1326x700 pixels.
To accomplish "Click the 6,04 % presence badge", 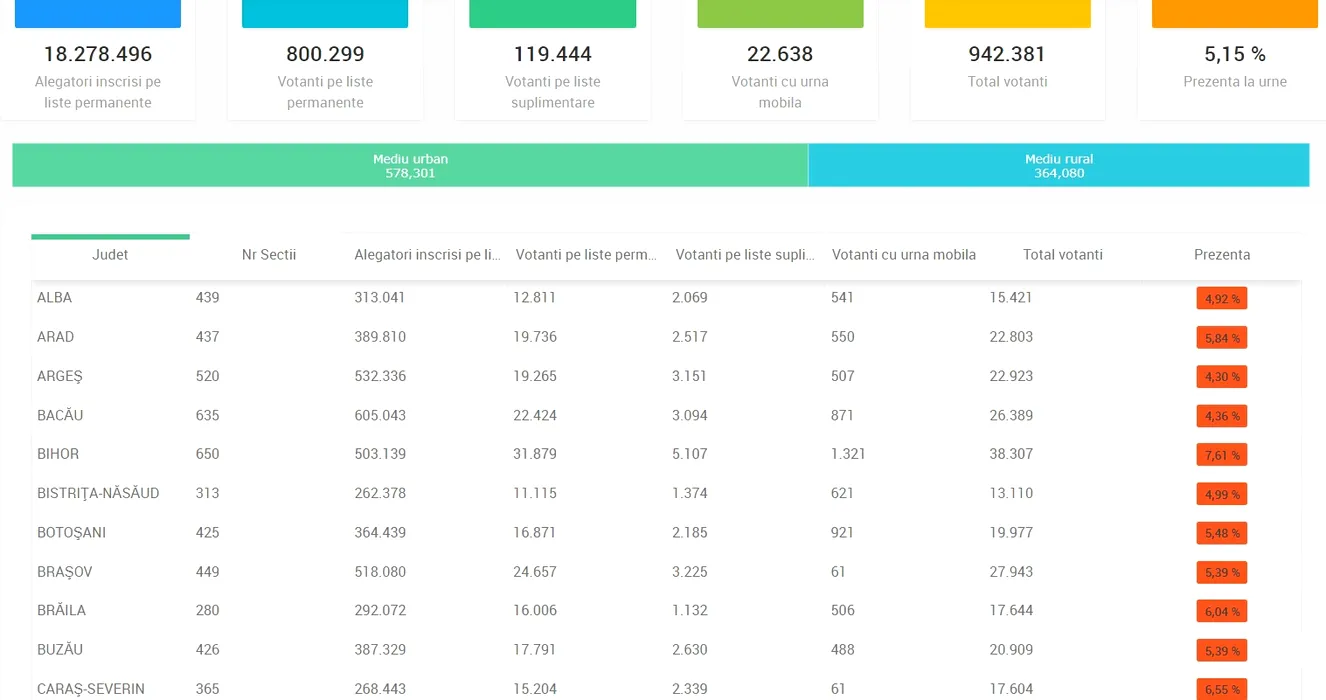I will click(1221, 611).
